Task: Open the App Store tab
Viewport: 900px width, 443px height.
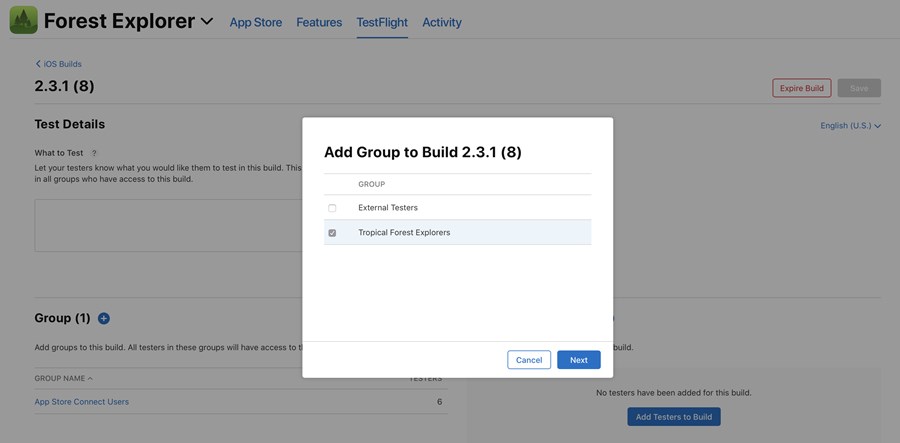Action: 256,22
